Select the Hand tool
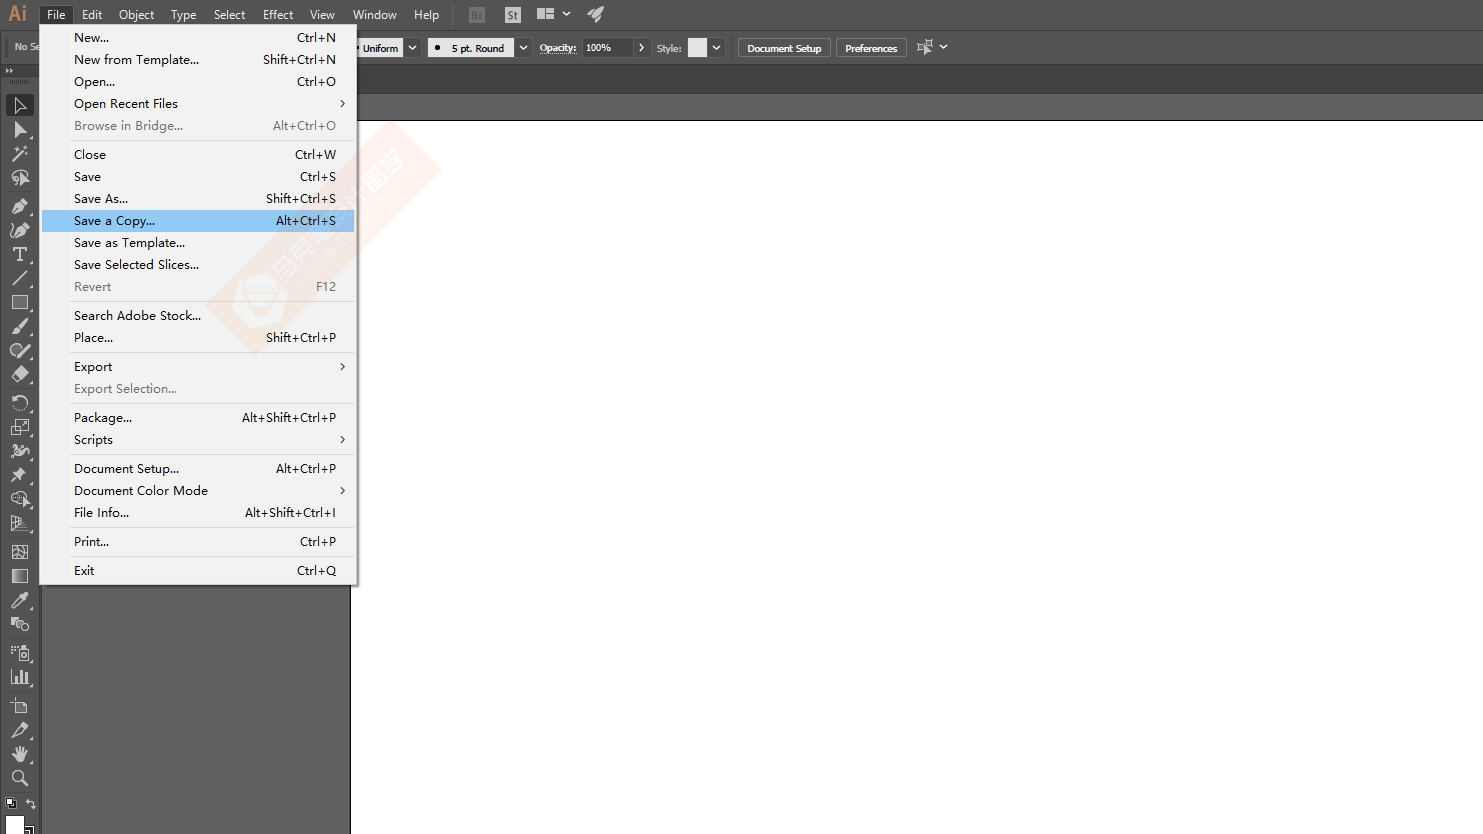The height and width of the screenshot is (834, 1483). coord(20,754)
